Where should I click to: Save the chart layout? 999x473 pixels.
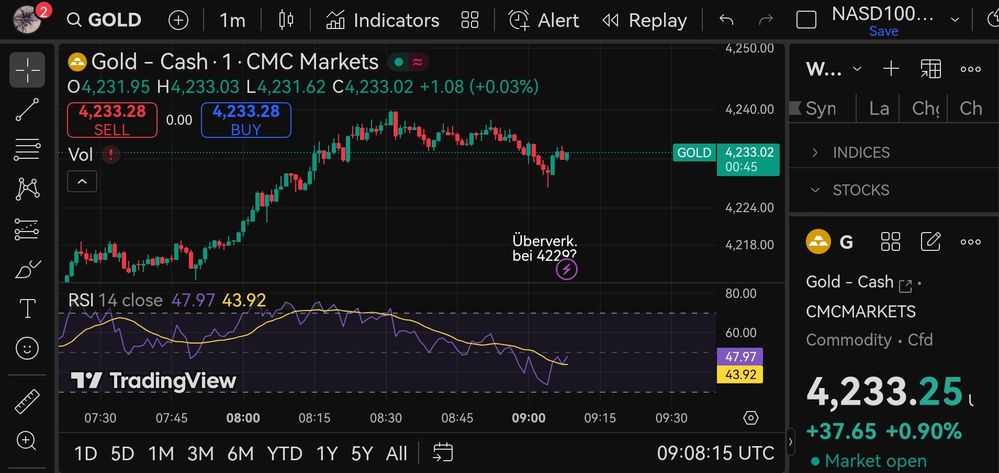click(884, 31)
